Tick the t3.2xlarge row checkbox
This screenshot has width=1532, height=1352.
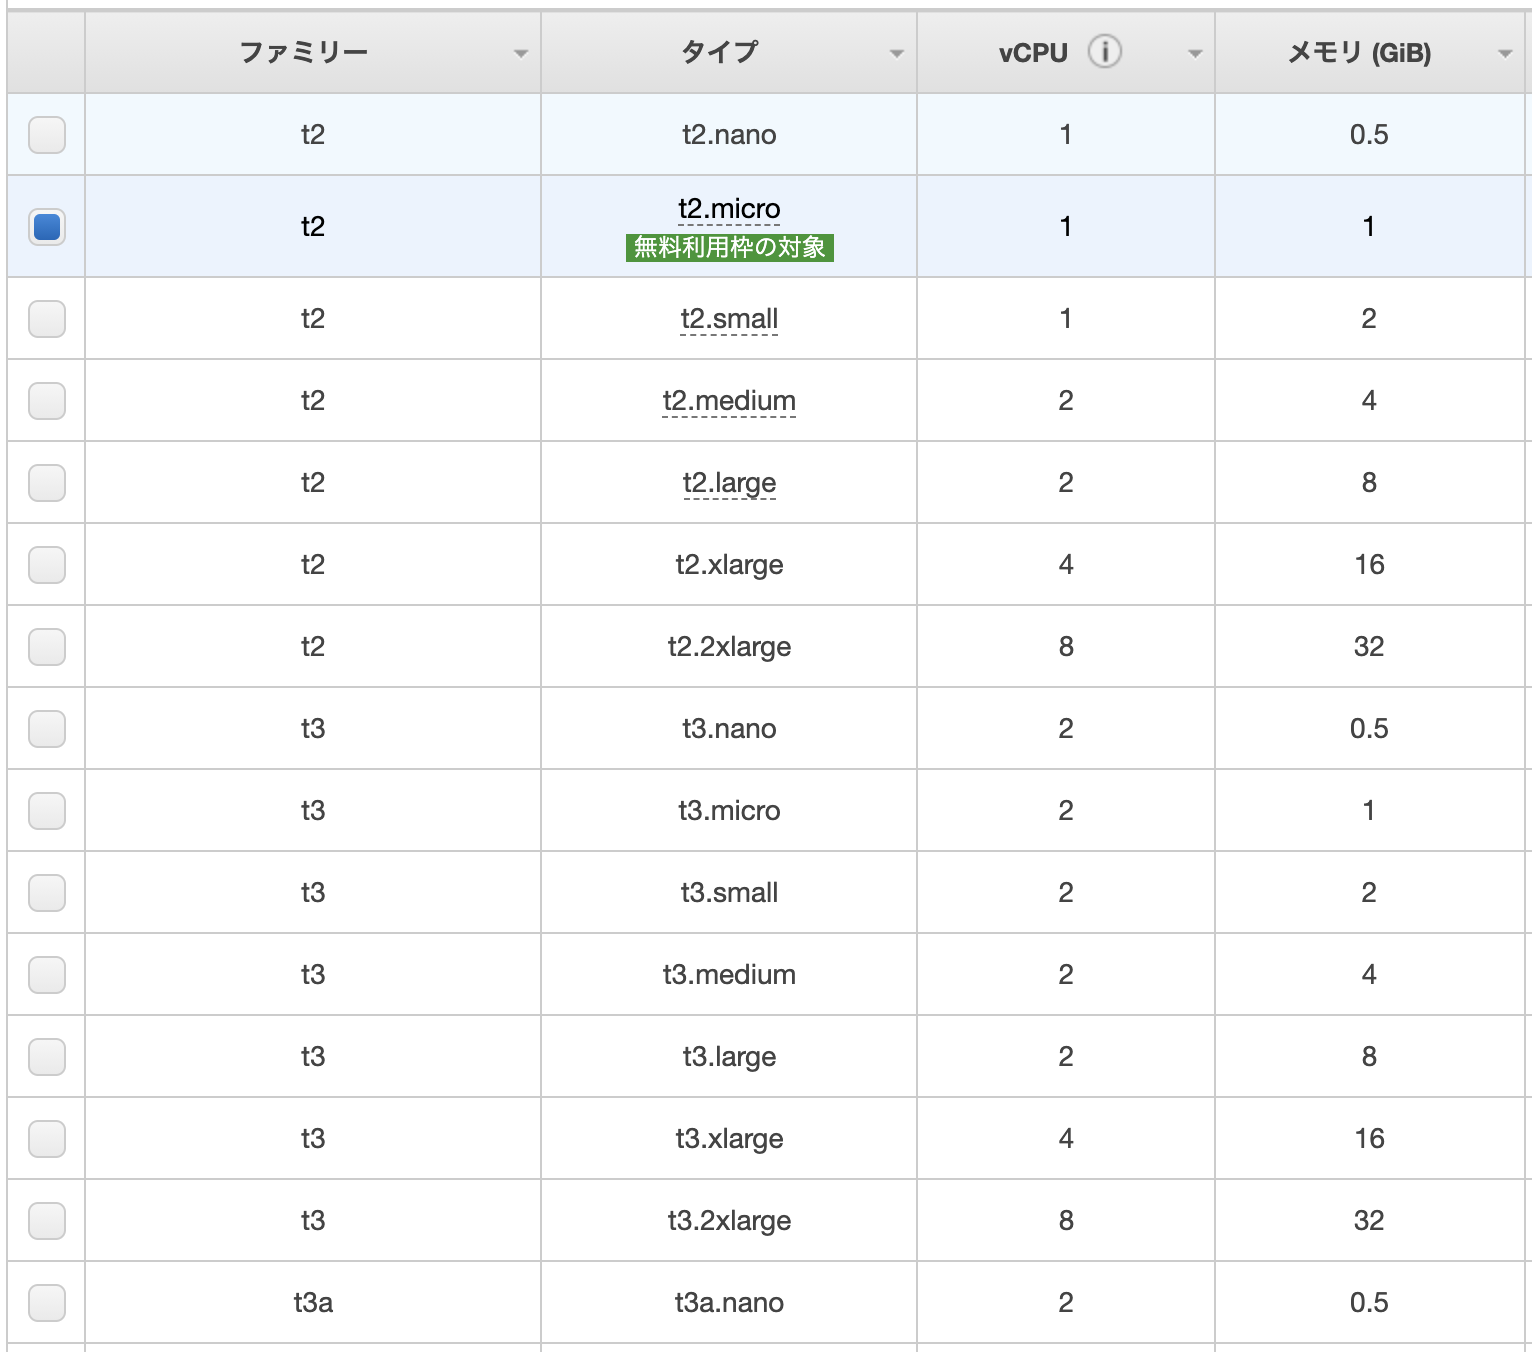[x=47, y=1221]
